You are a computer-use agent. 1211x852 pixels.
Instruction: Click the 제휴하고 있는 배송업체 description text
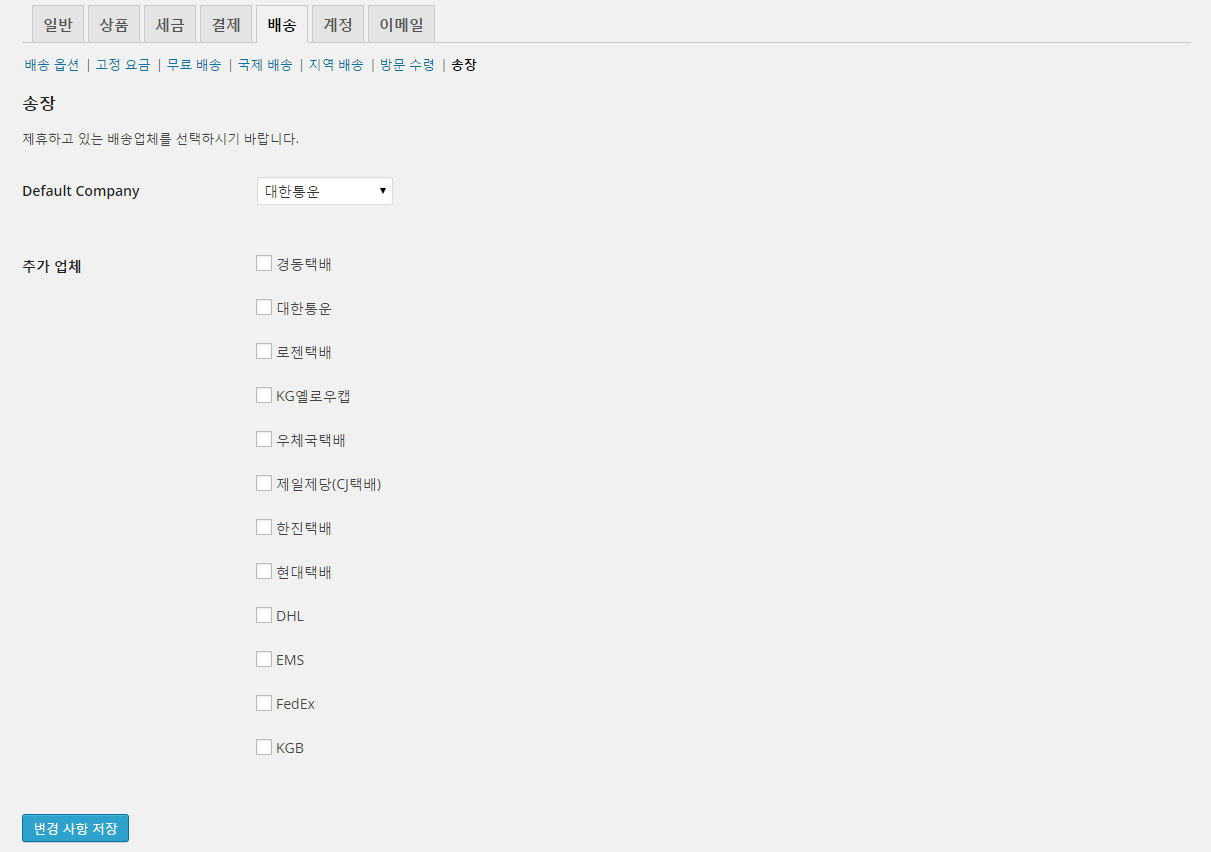pyautogui.click(x=160, y=139)
